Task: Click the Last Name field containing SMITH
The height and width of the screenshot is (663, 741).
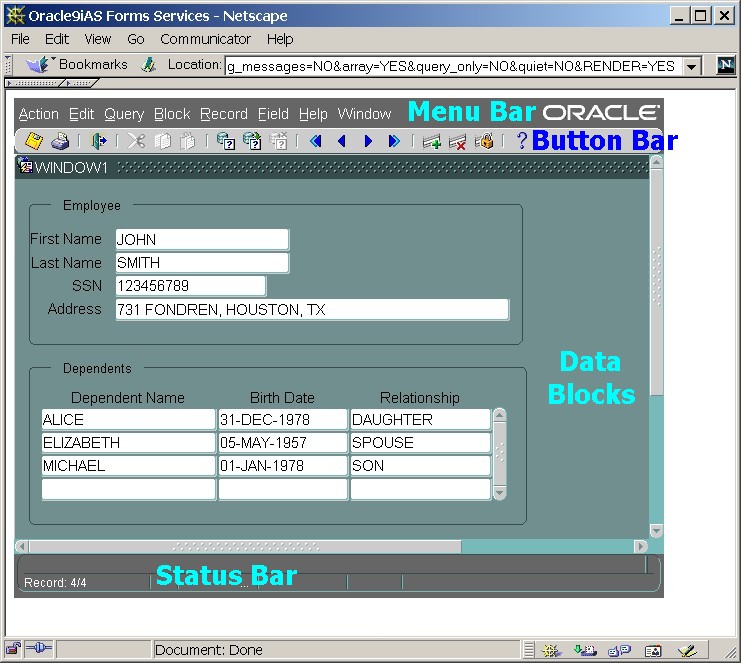Action: pos(202,263)
